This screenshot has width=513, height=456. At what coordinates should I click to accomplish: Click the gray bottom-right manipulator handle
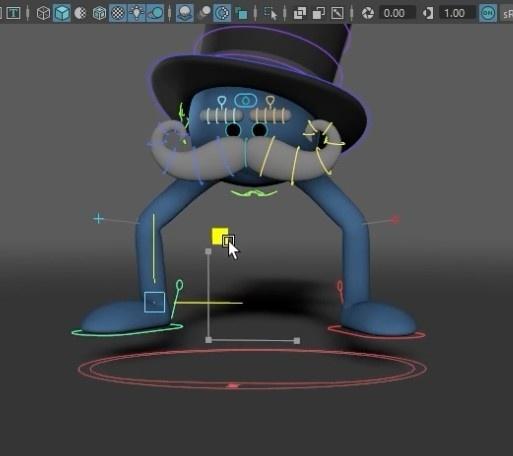297,340
